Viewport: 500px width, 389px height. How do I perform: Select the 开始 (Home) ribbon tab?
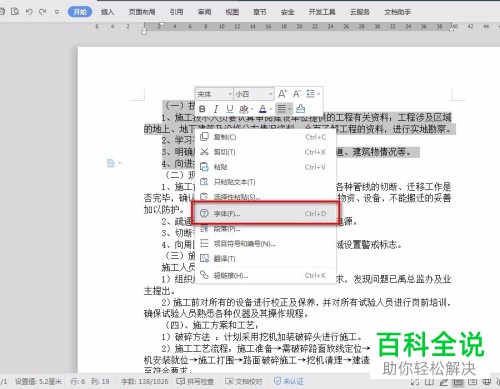tap(80, 12)
